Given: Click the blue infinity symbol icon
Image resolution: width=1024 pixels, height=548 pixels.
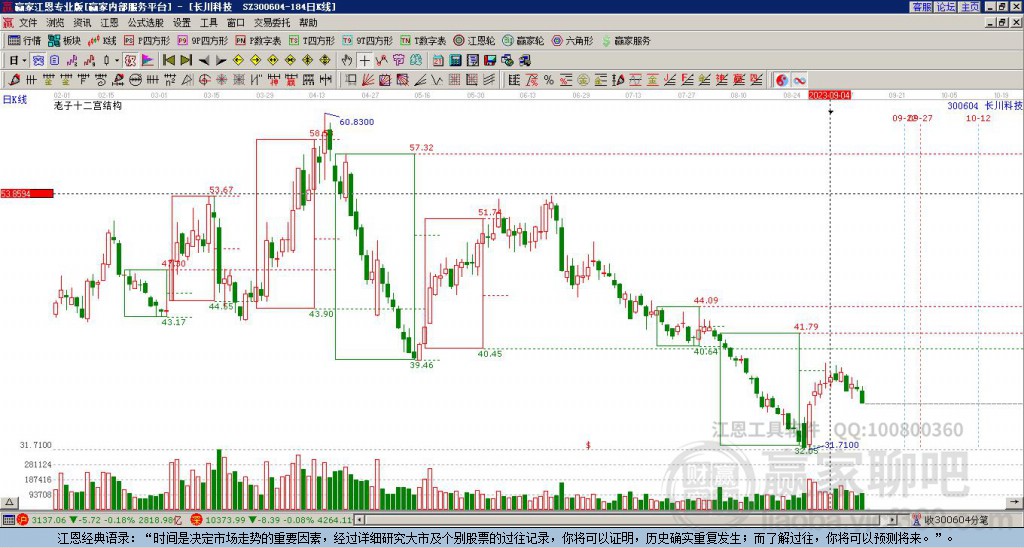Looking at the screenshot, I should tap(799, 80).
